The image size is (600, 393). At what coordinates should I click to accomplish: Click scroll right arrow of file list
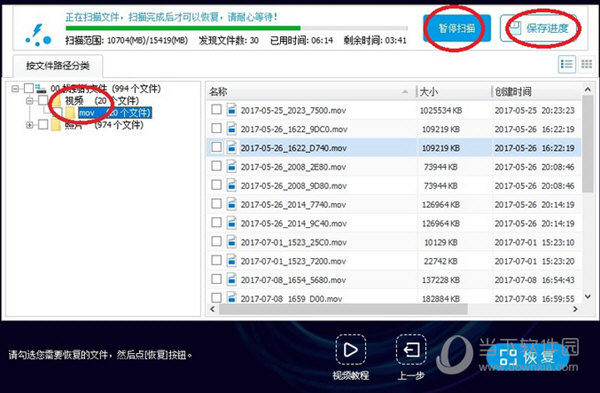point(575,309)
